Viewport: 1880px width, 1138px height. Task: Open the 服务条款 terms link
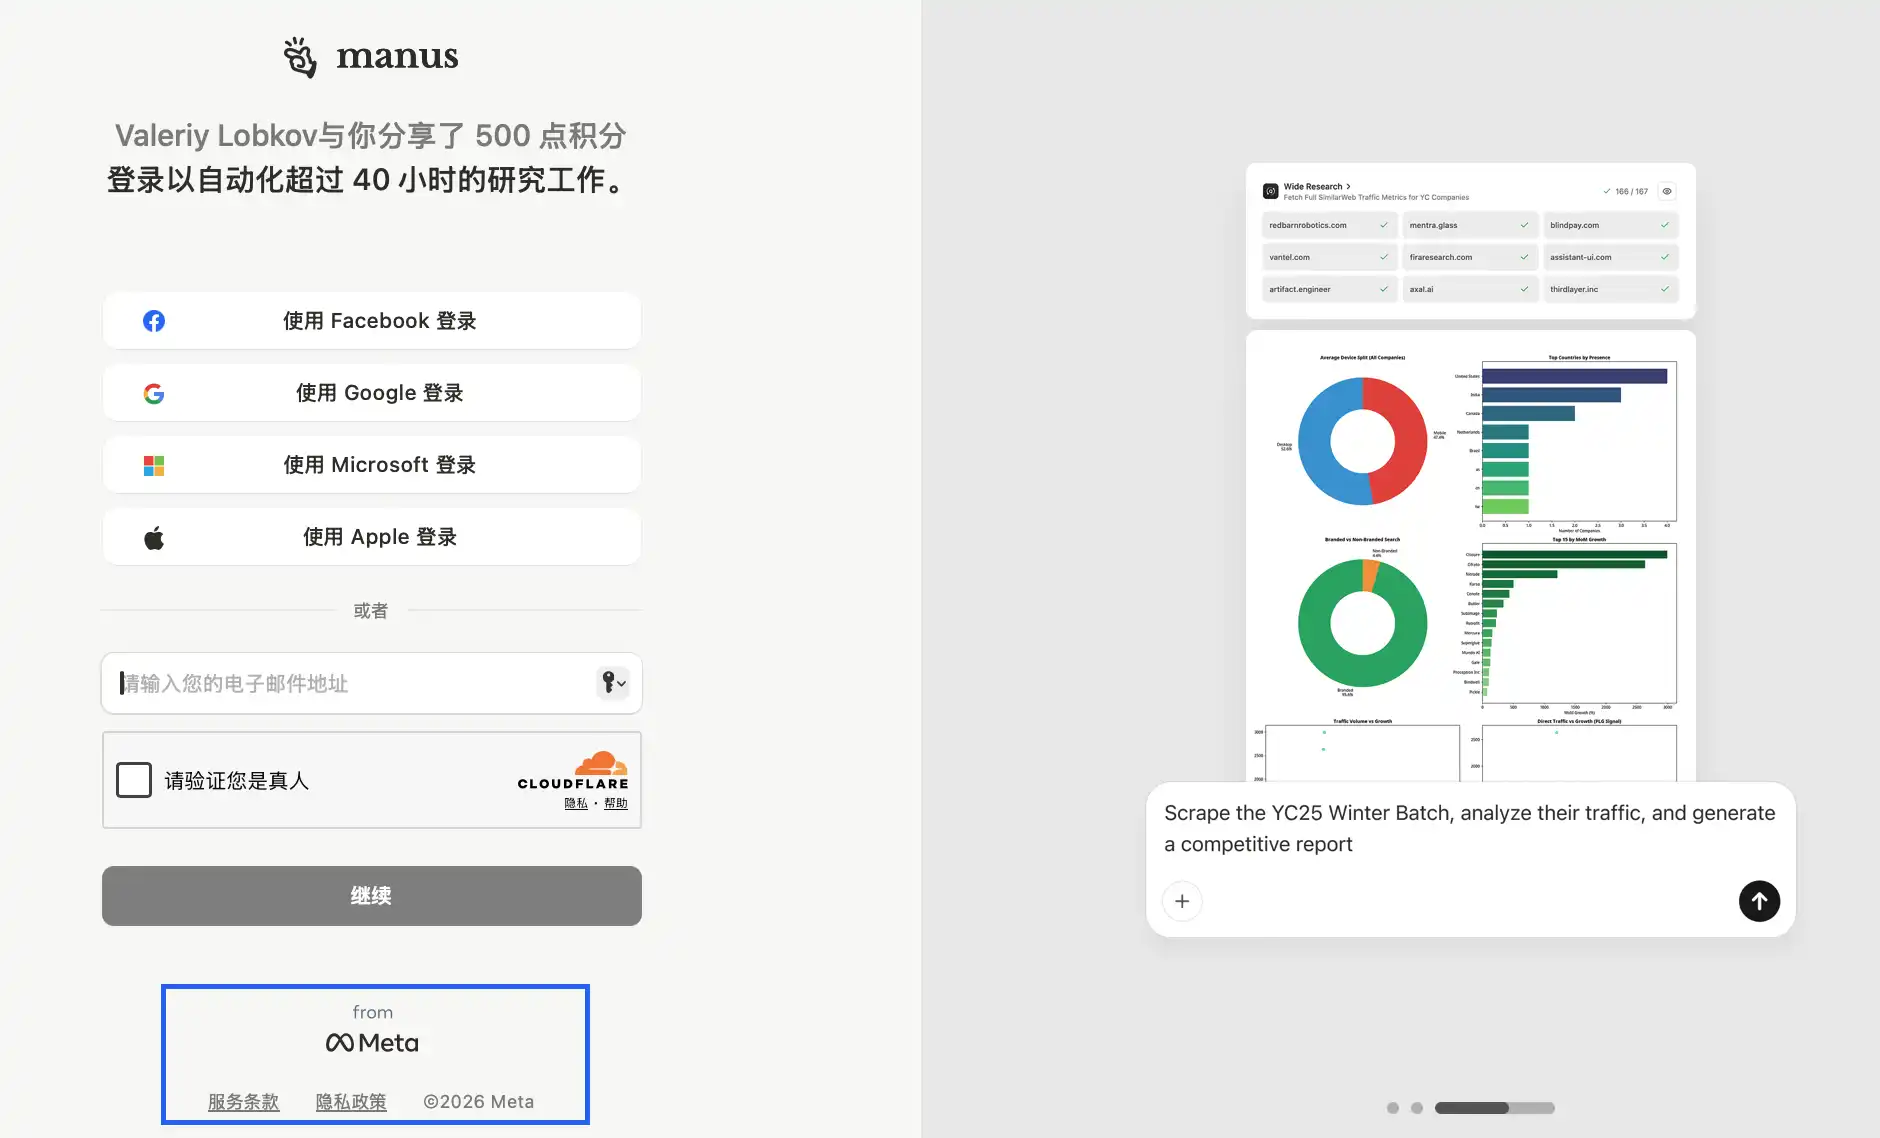[x=243, y=1102]
